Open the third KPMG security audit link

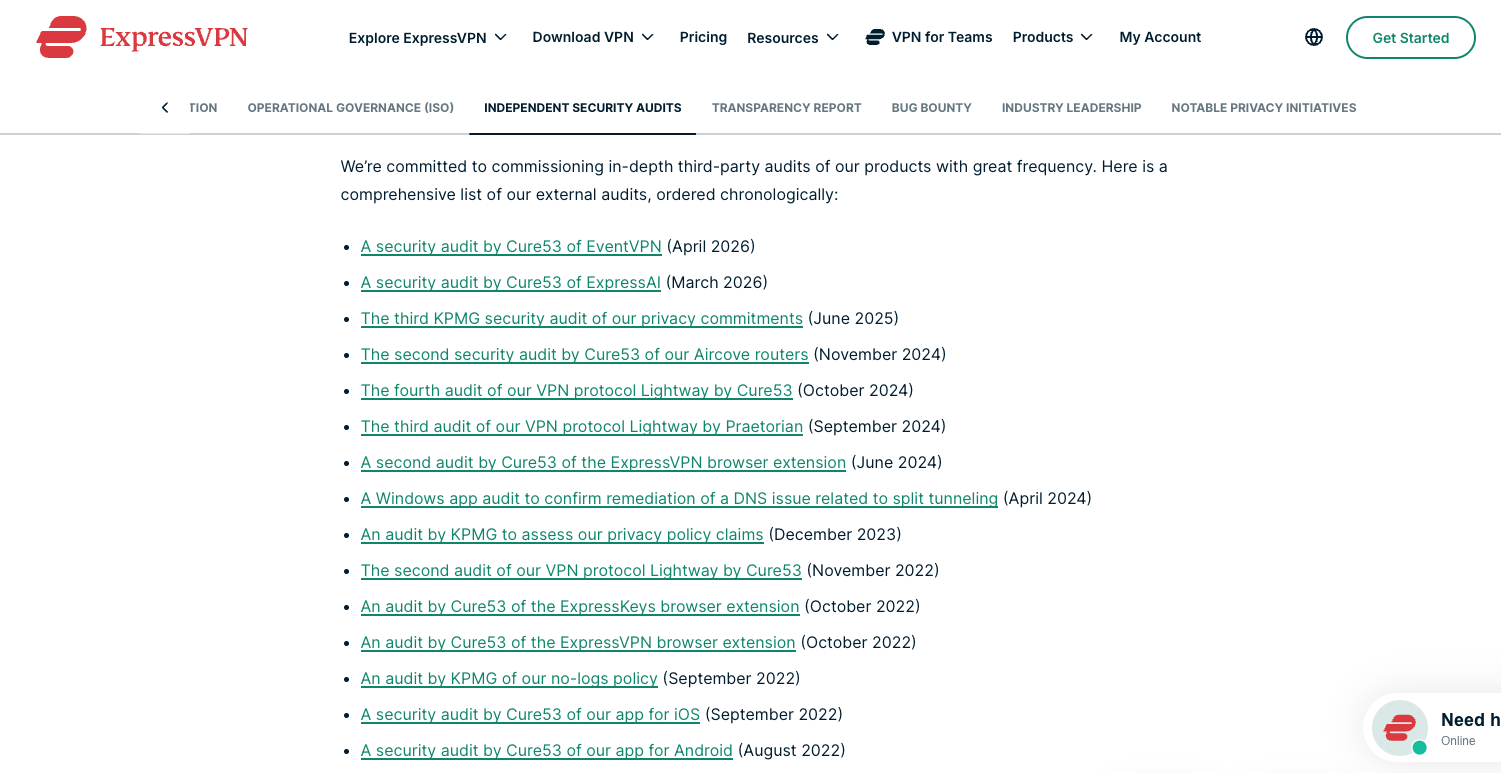click(x=582, y=318)
